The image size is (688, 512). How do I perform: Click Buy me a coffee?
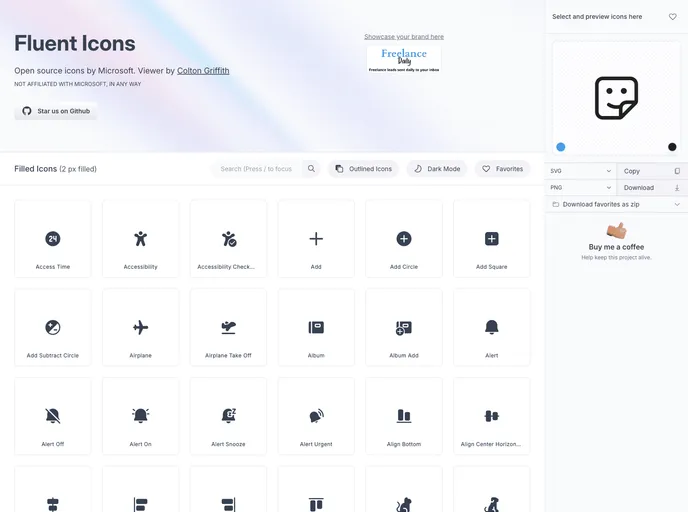(616, 247)
